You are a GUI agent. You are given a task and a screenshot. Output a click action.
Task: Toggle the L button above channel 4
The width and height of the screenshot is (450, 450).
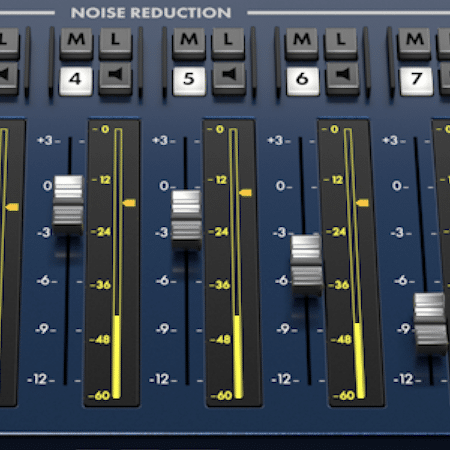tap(116, 43)
